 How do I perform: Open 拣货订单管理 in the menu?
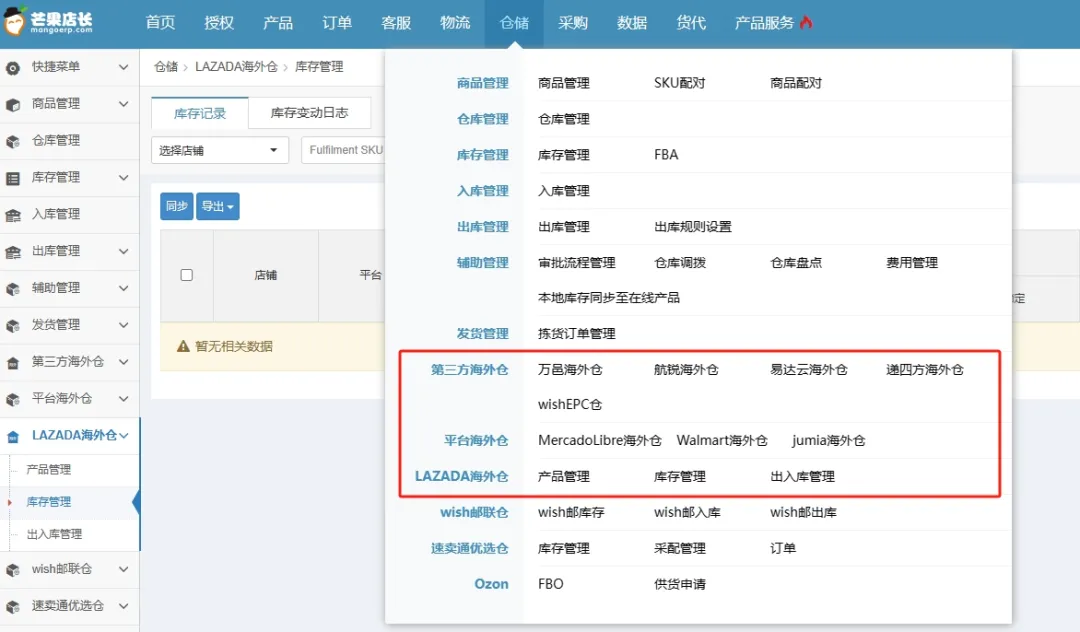click(x=577, y=334)
